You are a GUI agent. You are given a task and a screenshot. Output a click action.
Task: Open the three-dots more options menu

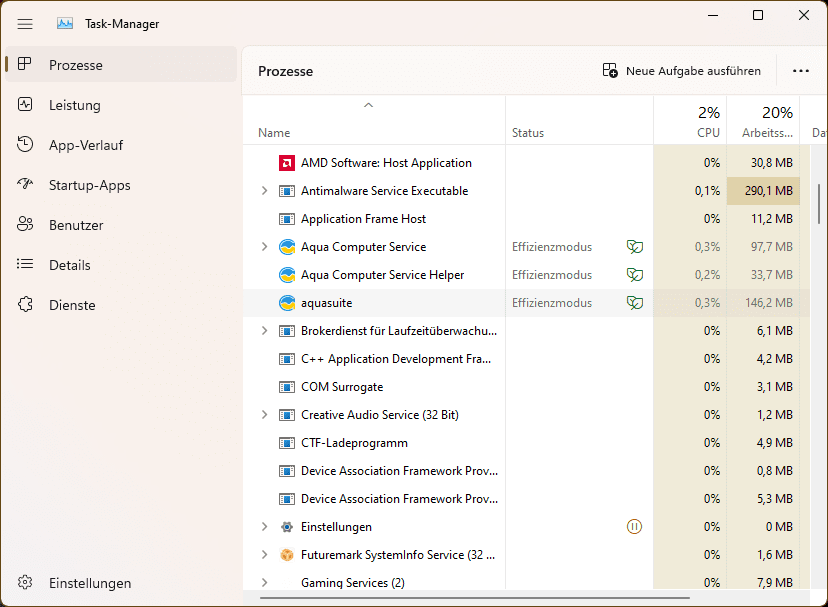(801, 71)
